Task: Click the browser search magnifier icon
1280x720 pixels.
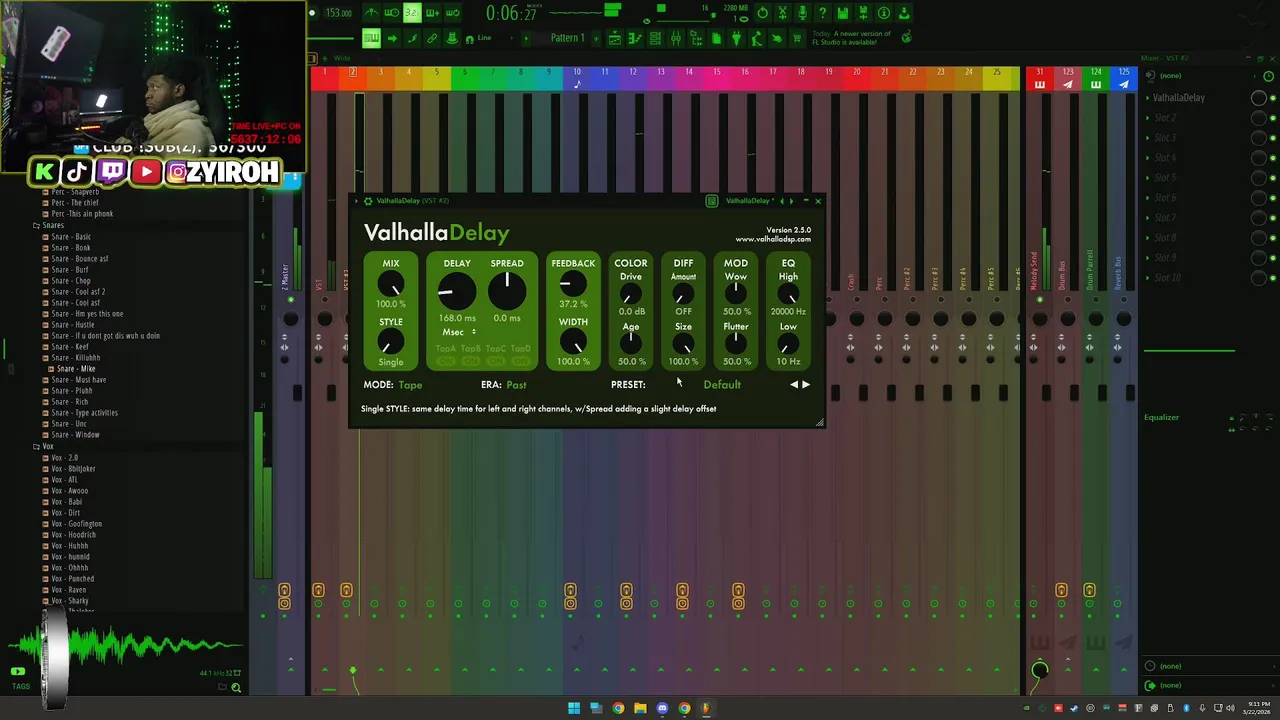Action: [x=236, y=687]
